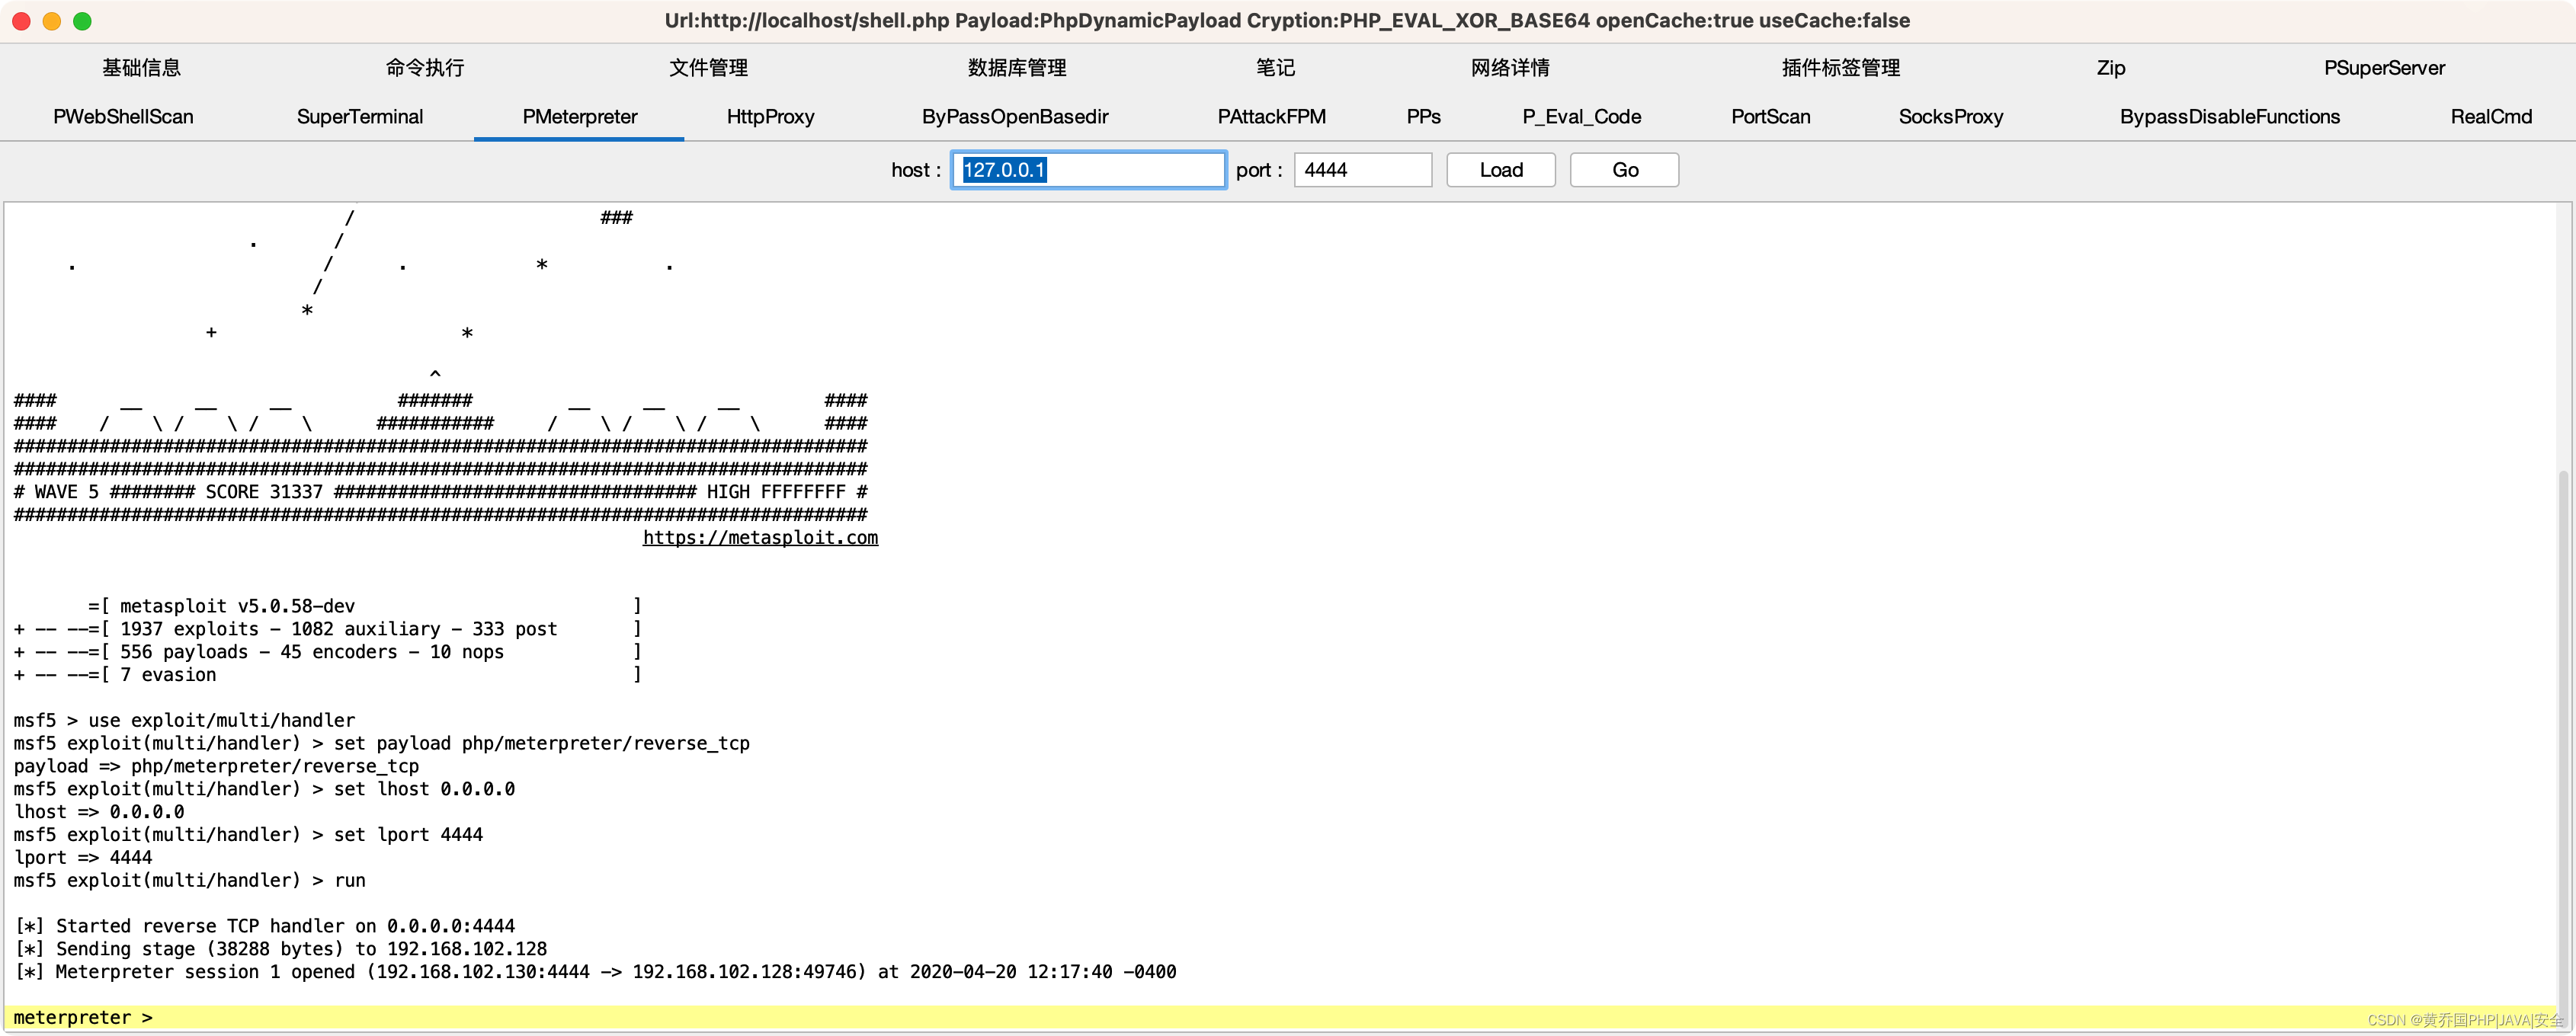Image resolution: width=2576 pixels, height=1036 pixels.
Task: Open the HttpProxy tab
Action: tap(770, 117)
